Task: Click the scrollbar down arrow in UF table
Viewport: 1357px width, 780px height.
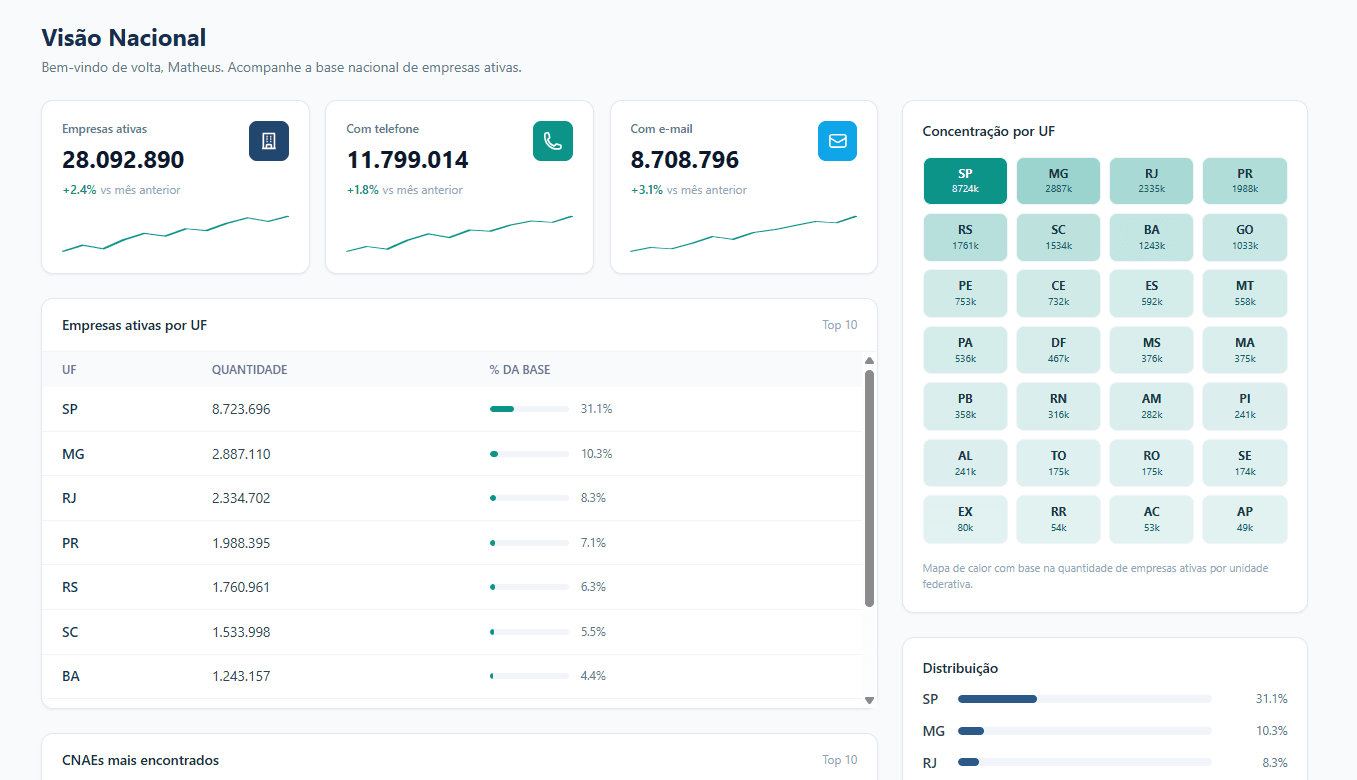Action: point(869,700)
